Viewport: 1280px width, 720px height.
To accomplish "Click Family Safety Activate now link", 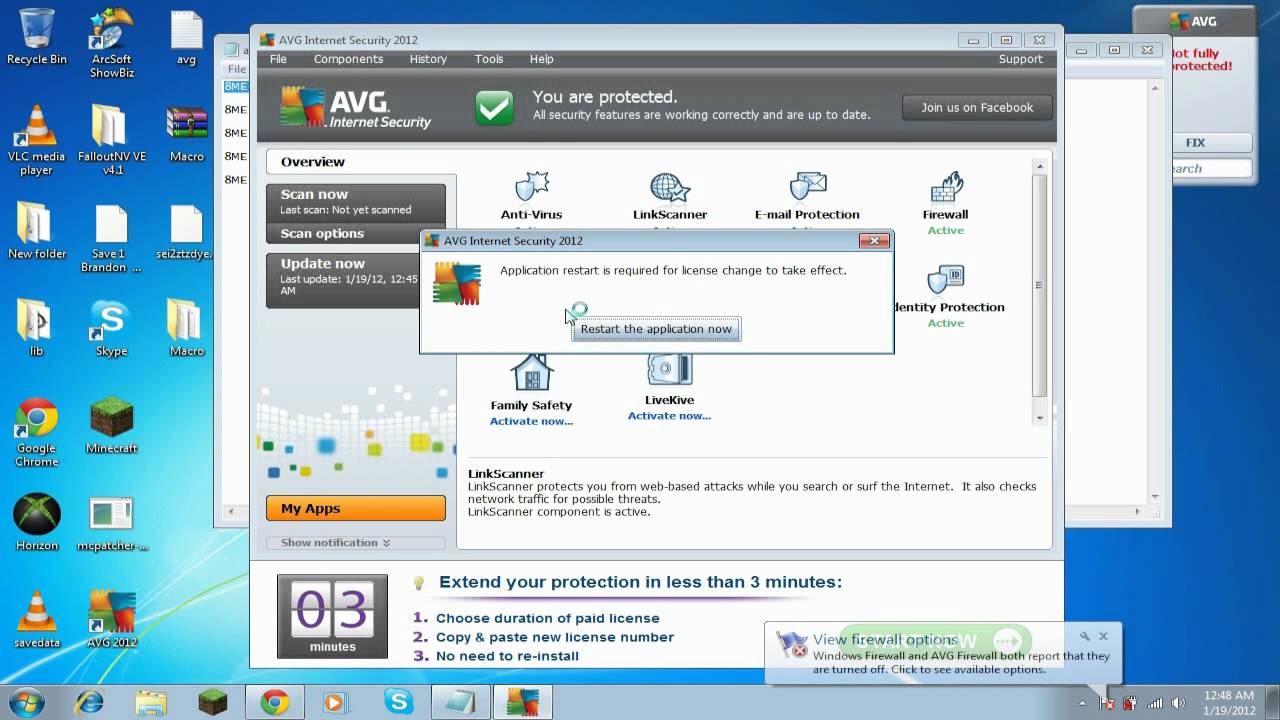I will [x=531, y=421].
